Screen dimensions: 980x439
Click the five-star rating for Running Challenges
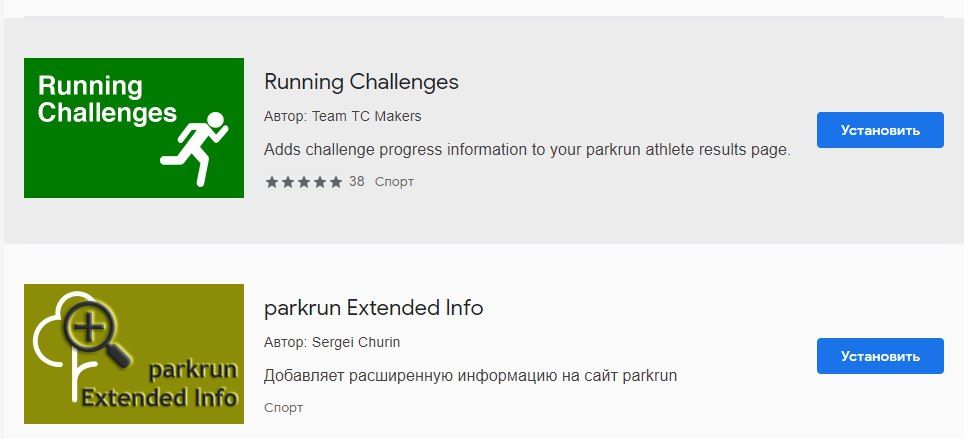[x=303, y=182]
